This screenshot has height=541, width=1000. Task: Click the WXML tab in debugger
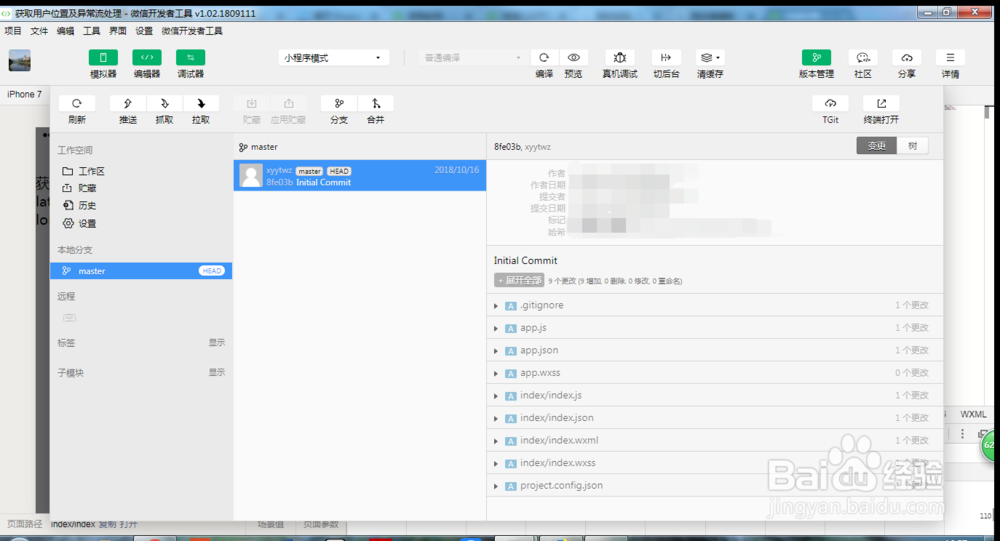pos(973,414)
